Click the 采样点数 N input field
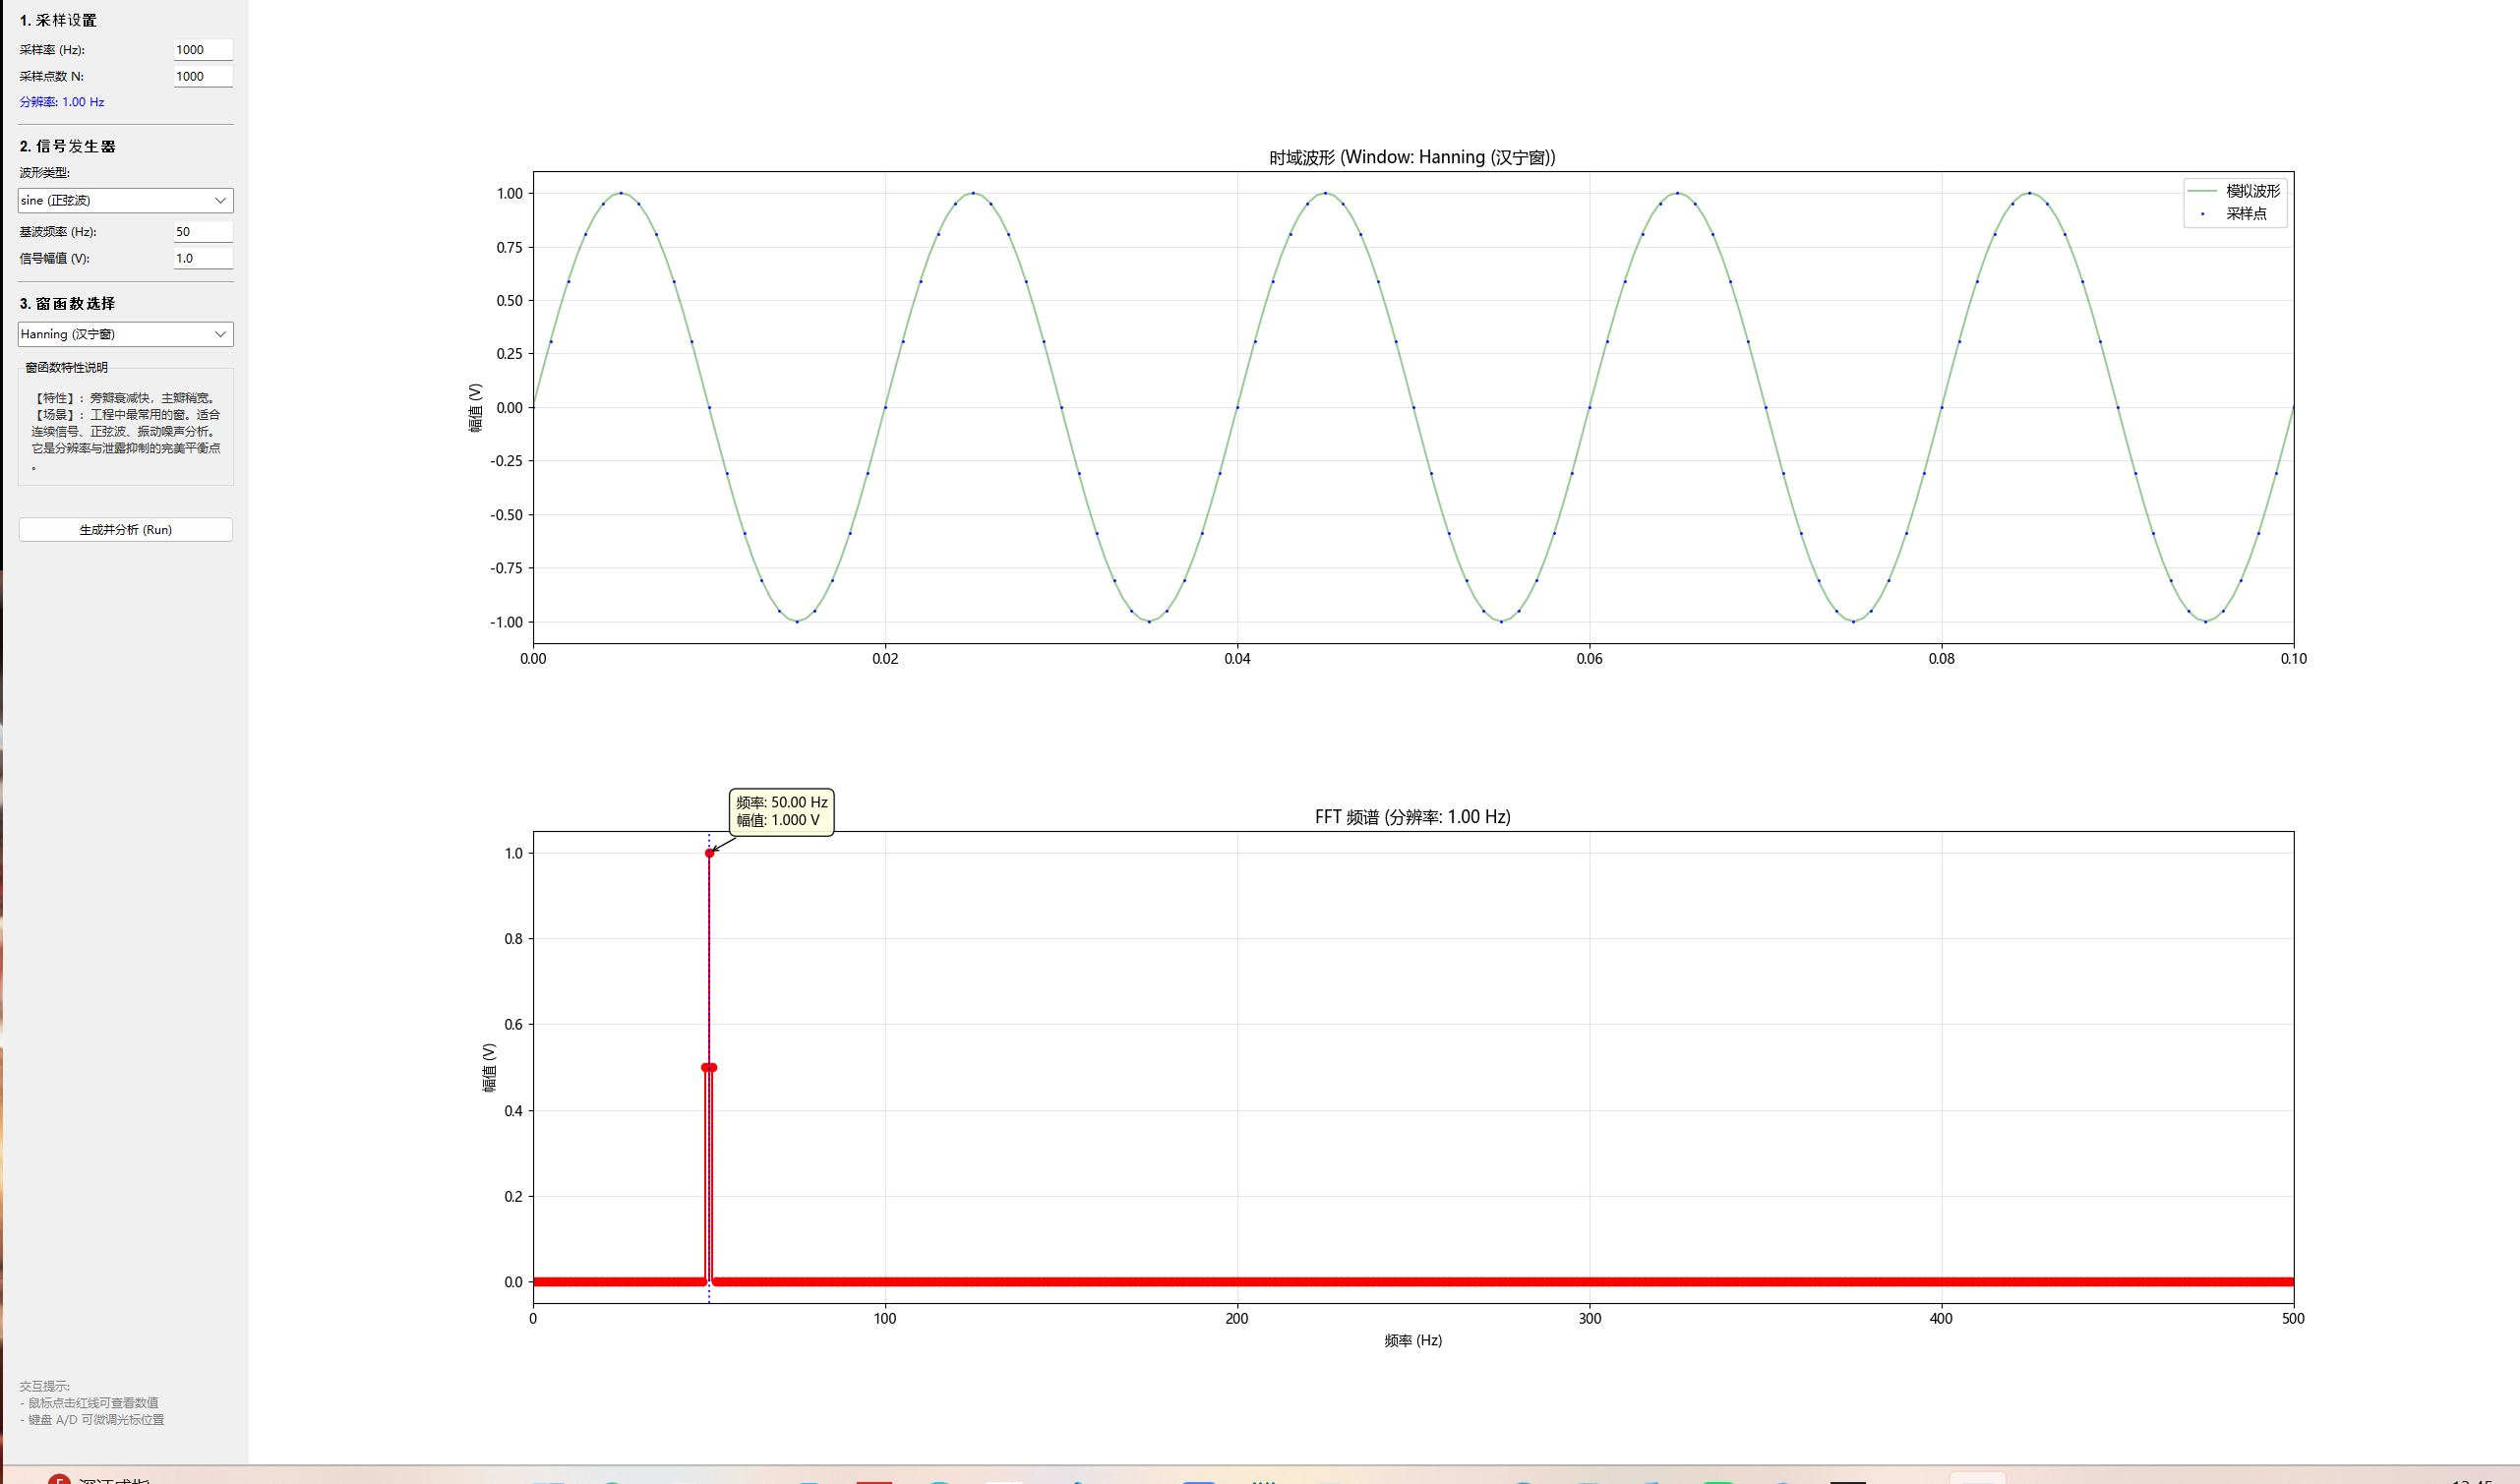 pyautogui.click(x=202, y=76)
